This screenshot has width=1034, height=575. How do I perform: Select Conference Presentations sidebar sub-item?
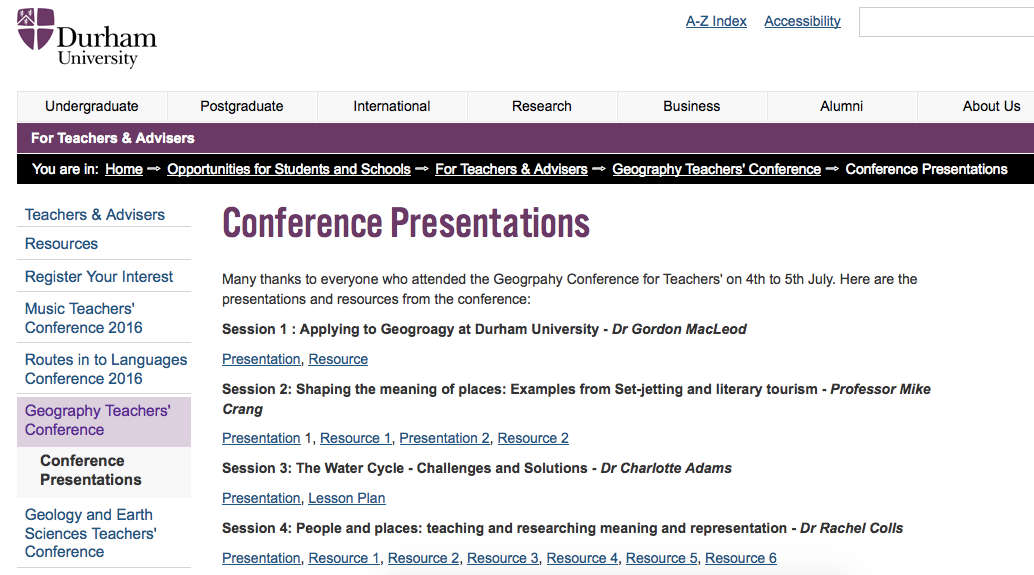[91, 470]
